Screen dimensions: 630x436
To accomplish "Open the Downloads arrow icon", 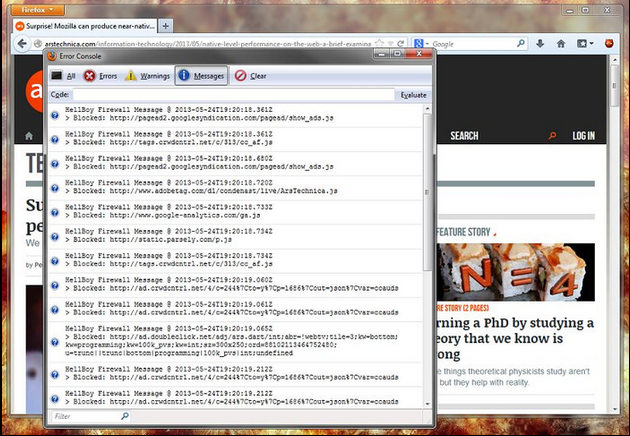I will tap(540, 43).
